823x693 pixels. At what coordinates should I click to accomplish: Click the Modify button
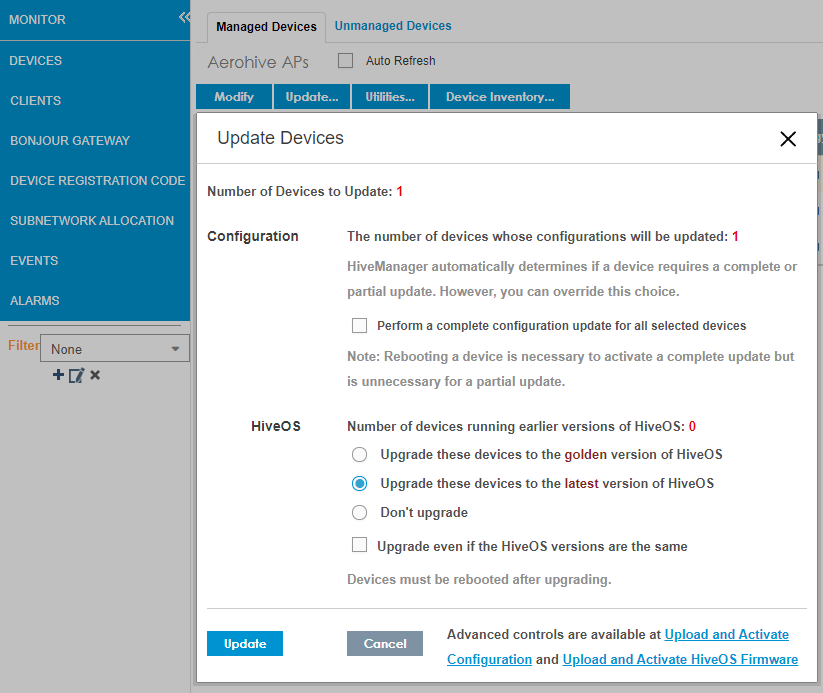(x=234, y=97)
